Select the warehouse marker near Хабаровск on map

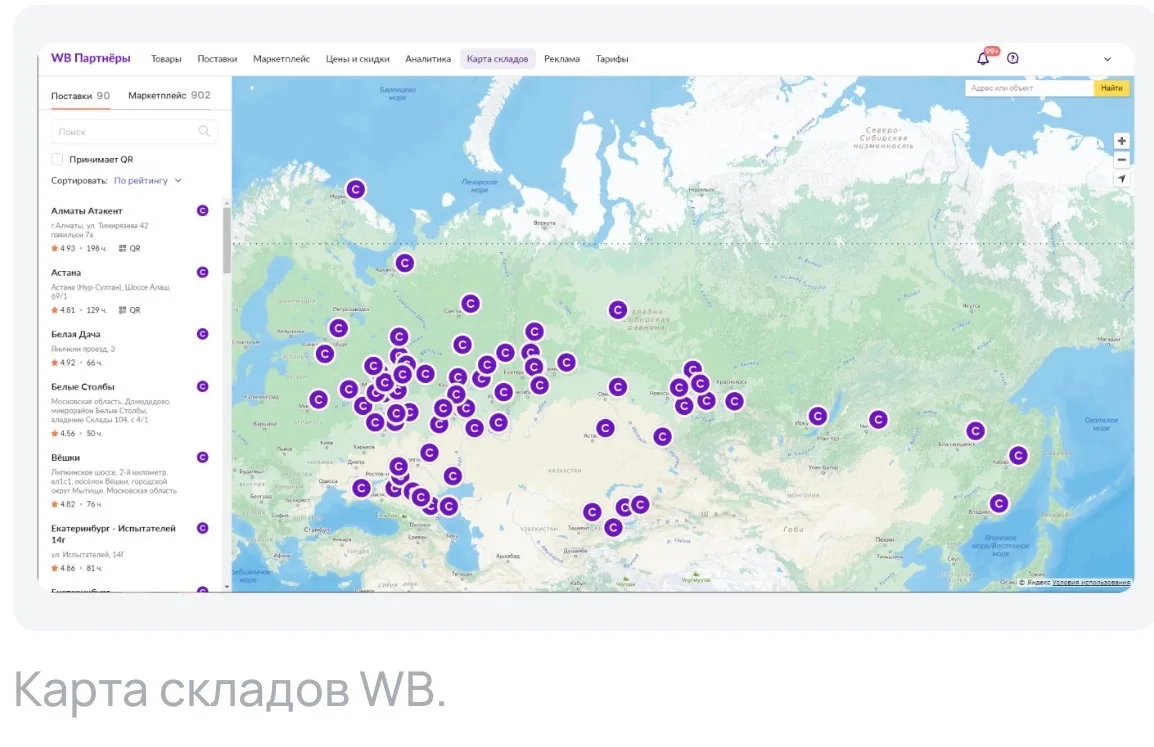click(x=1018, y=456)
